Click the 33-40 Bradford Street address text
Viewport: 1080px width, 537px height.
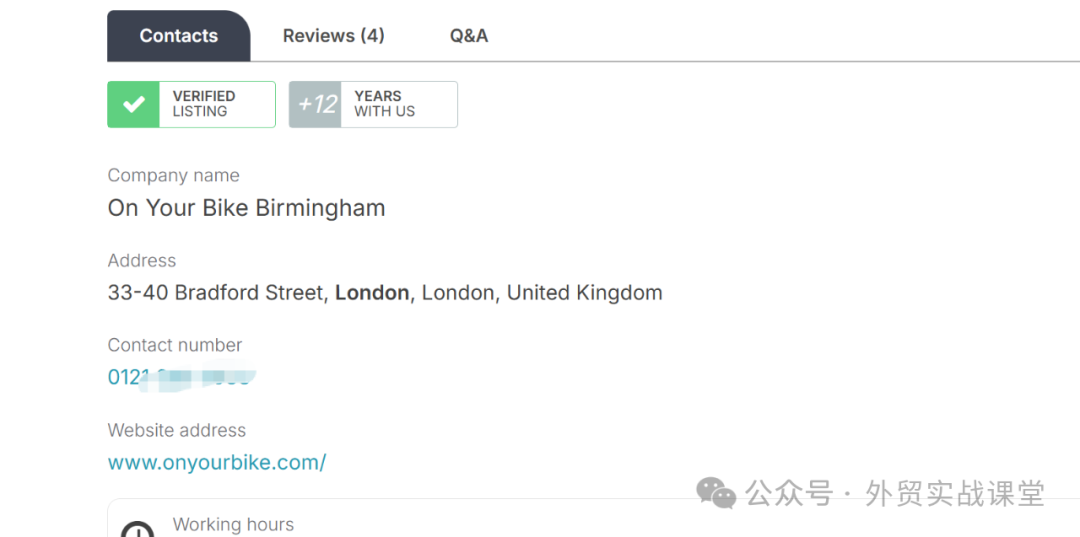pyautogui.click(x=217, y=293)
